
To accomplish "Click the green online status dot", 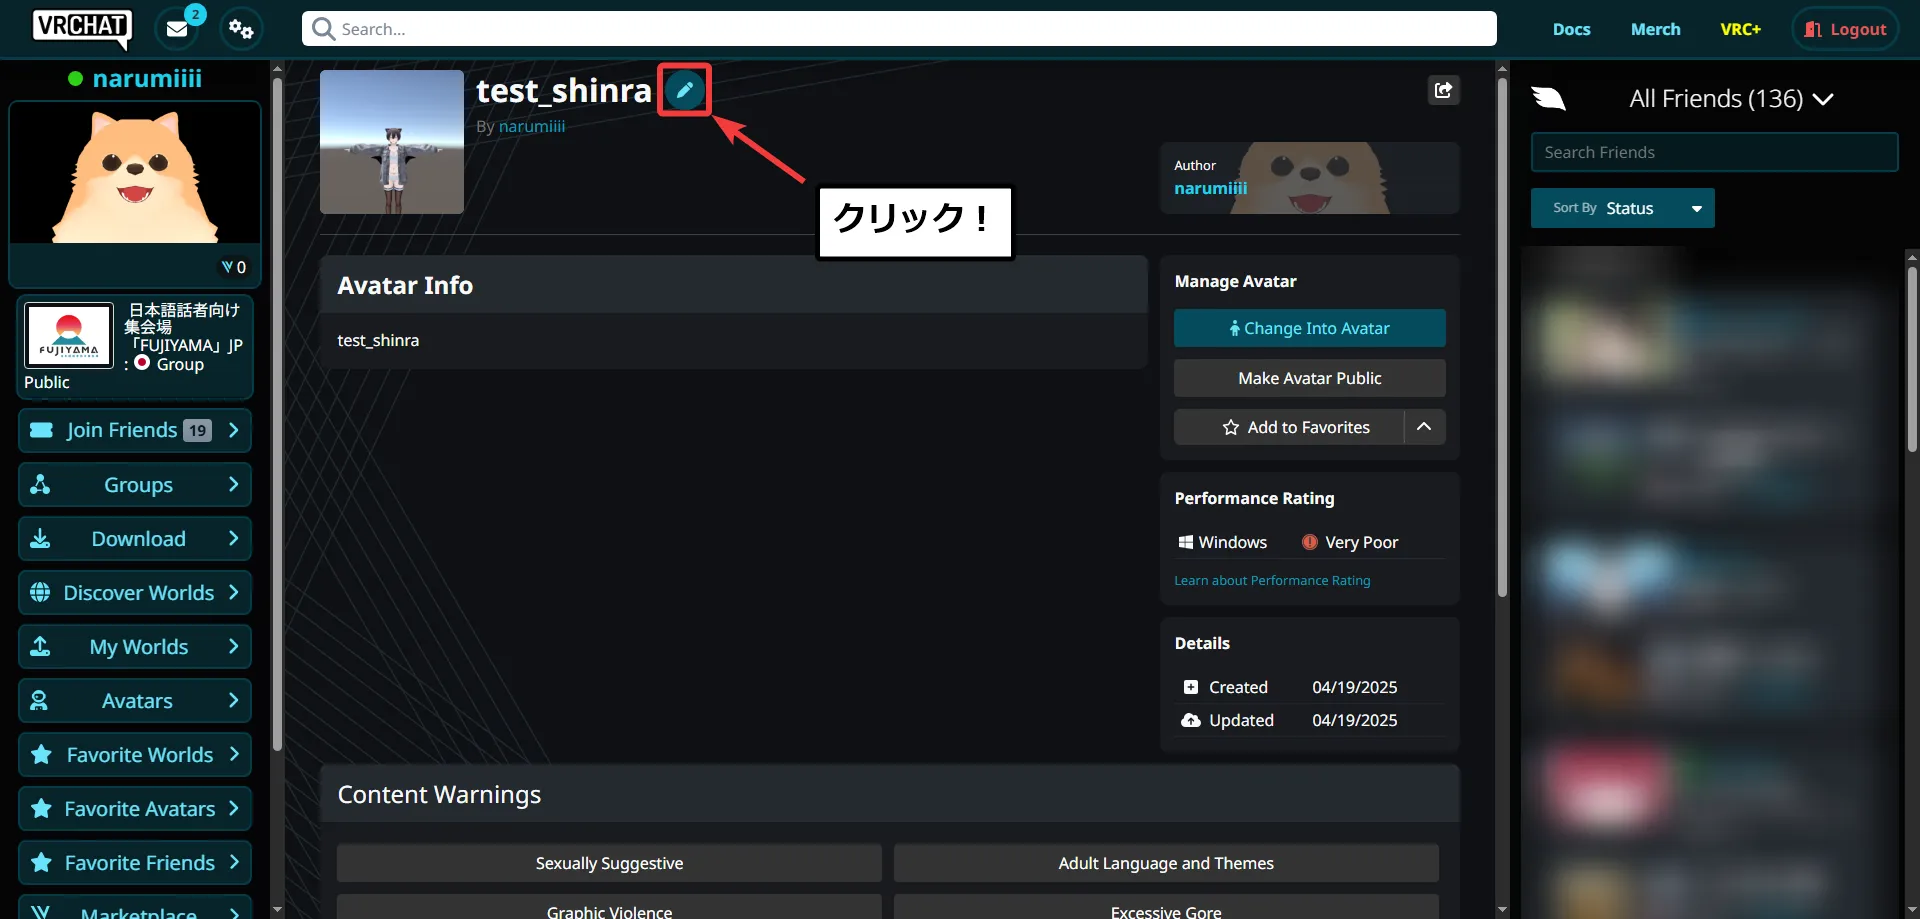I will 75,78.
